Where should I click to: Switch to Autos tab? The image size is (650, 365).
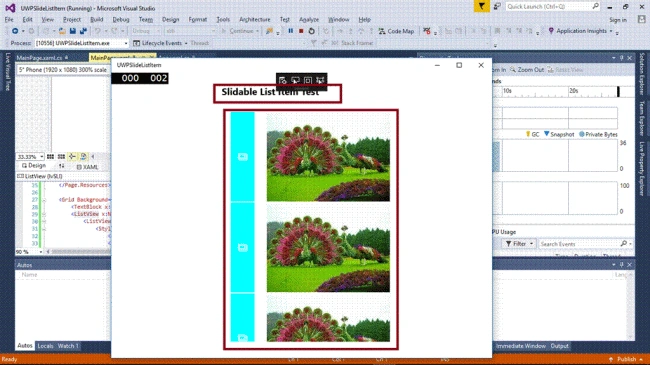tap(24, 346)
